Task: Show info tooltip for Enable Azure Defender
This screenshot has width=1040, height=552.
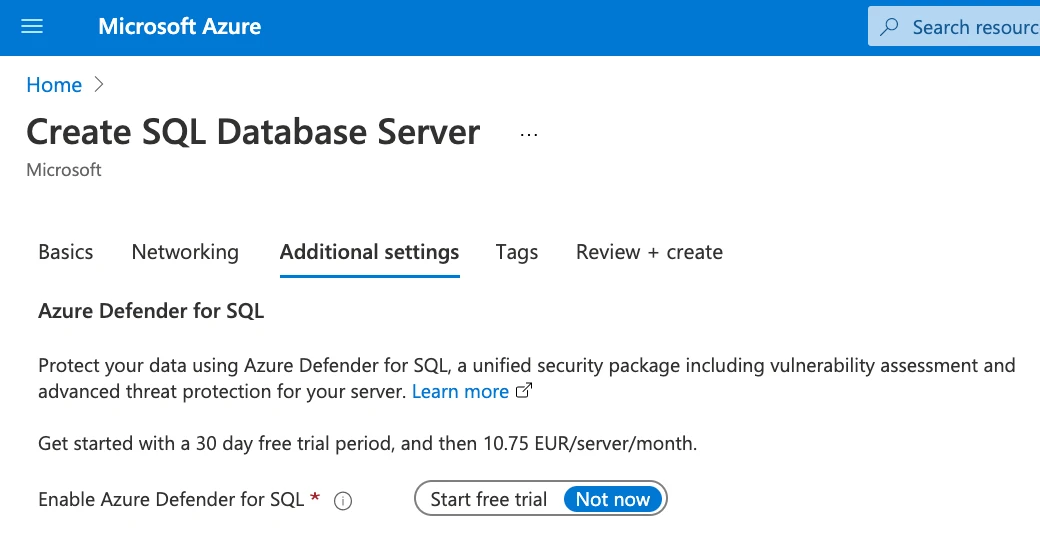Action: 343,501
